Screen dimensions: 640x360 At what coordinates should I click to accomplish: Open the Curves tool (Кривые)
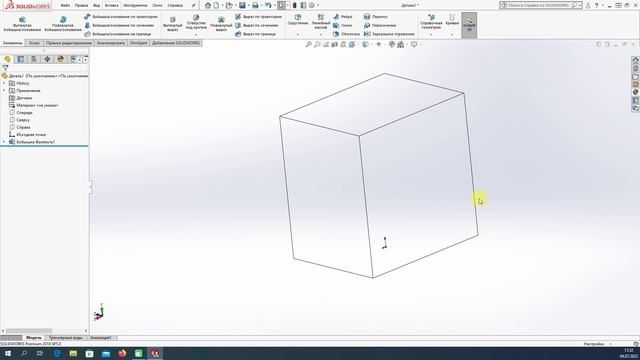[x=452, y=20]
